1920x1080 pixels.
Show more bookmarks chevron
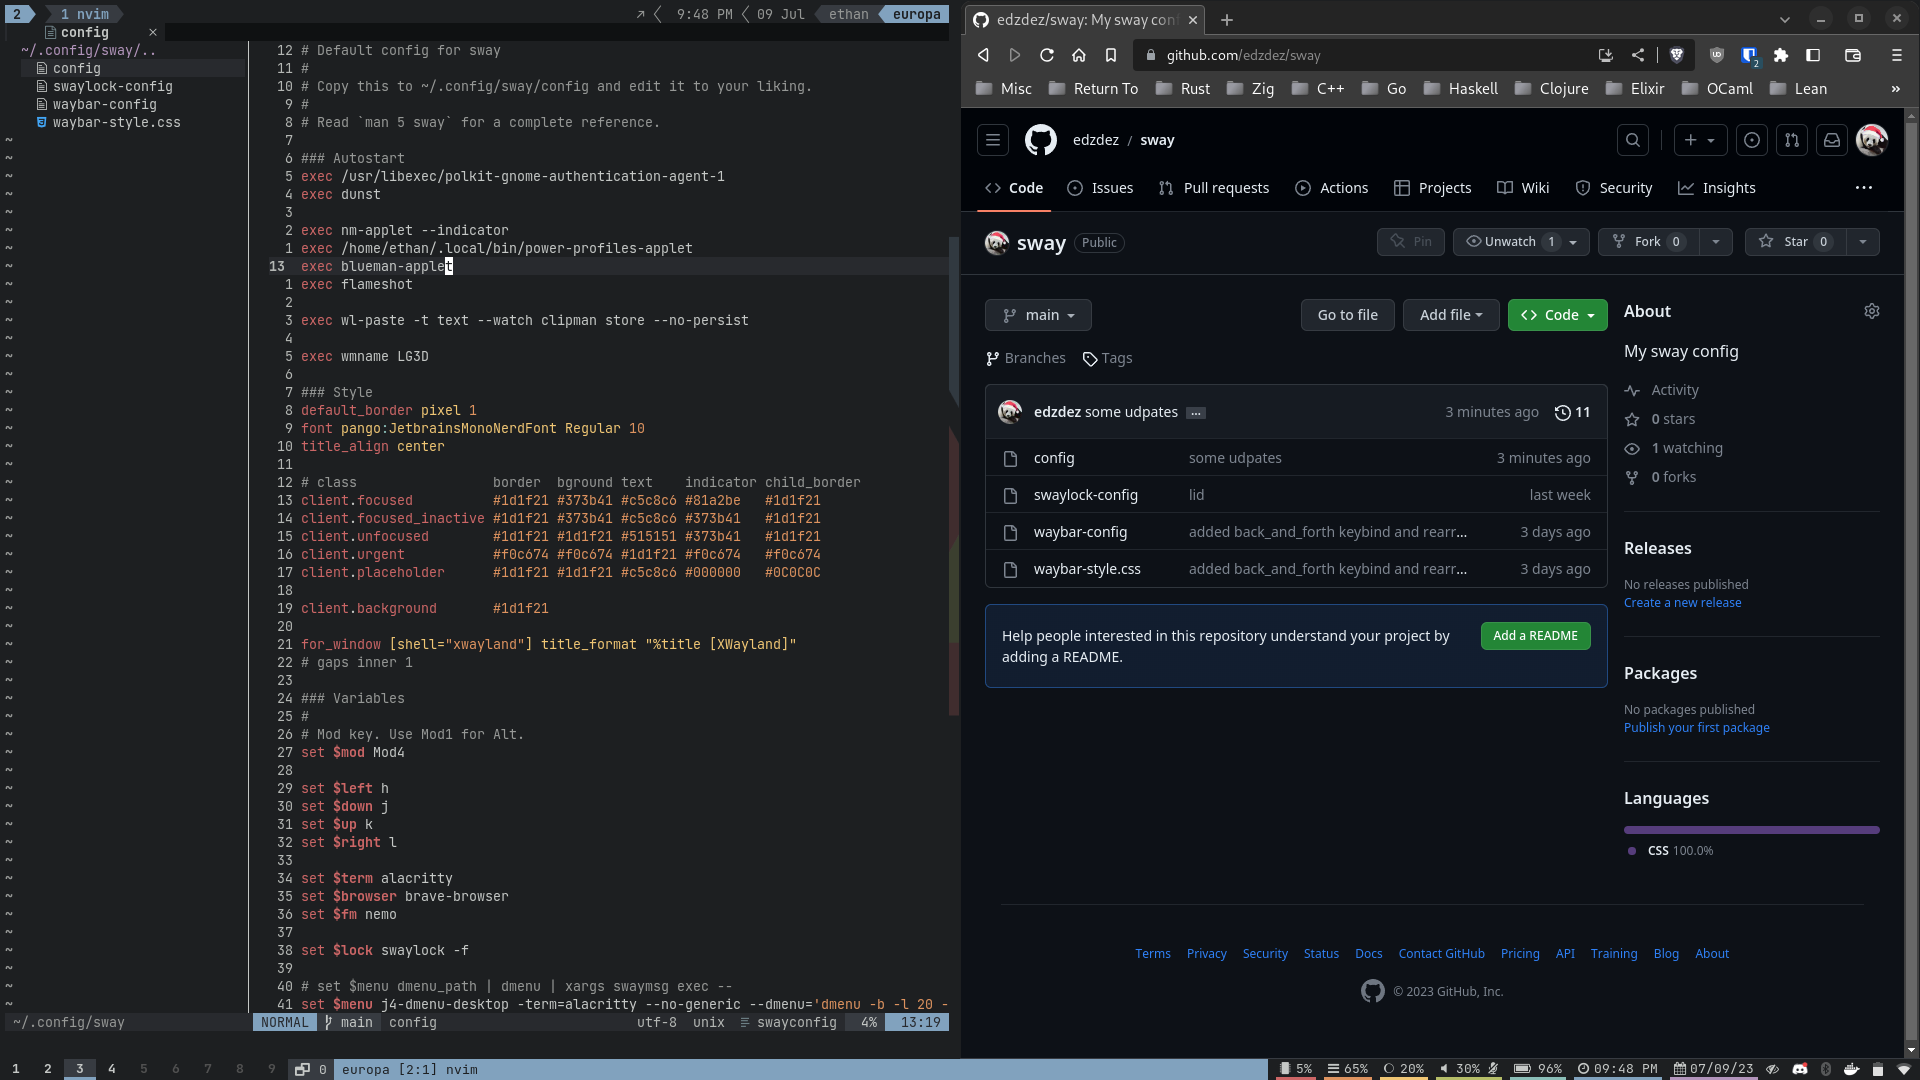pyautogui.click(x=1895, y=89)
